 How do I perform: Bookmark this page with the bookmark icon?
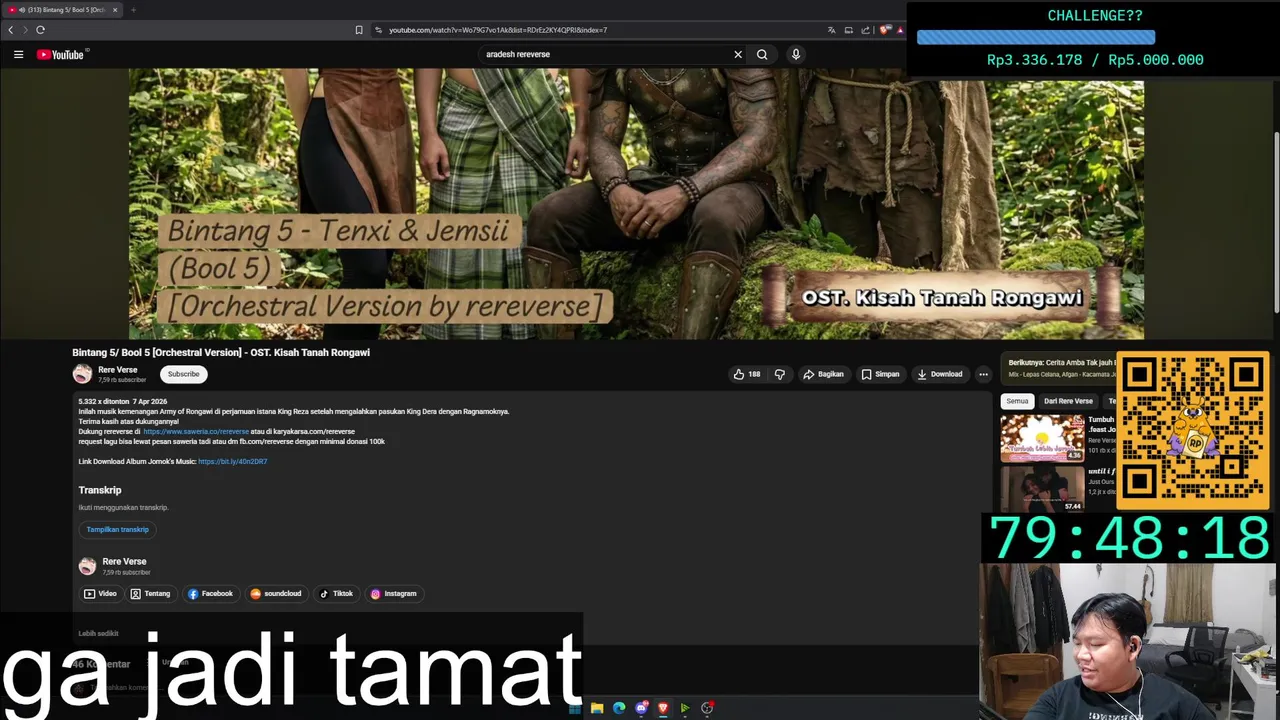[x=359, y=30]
